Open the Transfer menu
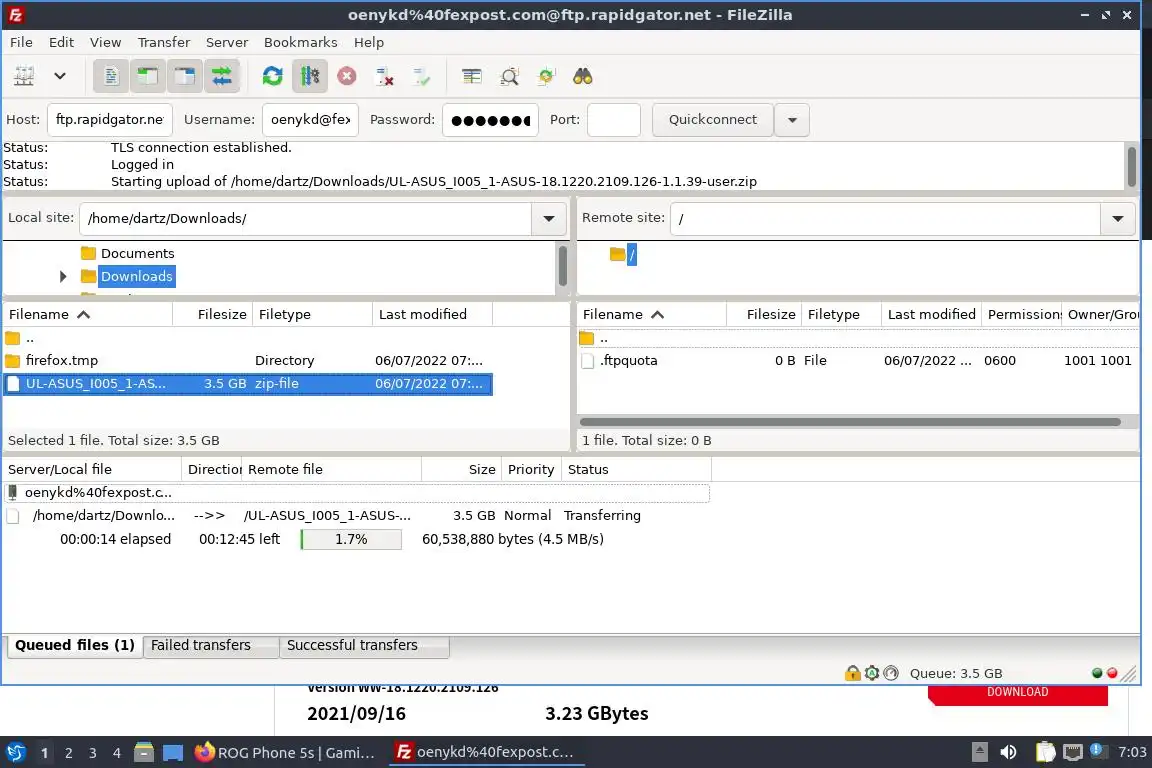Screen dimensions: 1152x768 pyautogui.click(x=164, y=42)
